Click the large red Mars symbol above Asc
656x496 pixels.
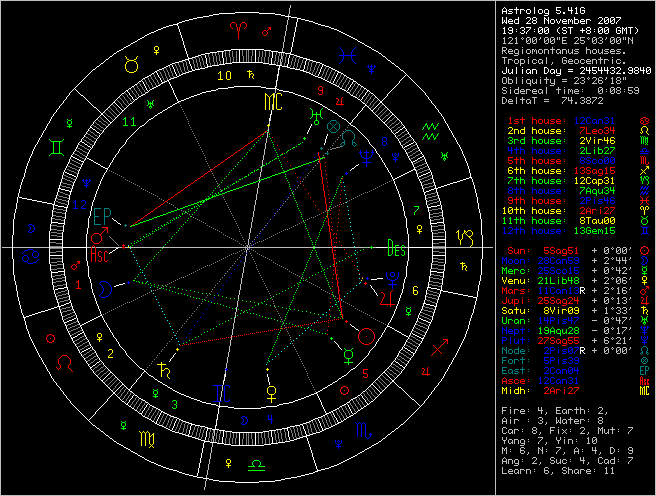click(x=100, y=235)
